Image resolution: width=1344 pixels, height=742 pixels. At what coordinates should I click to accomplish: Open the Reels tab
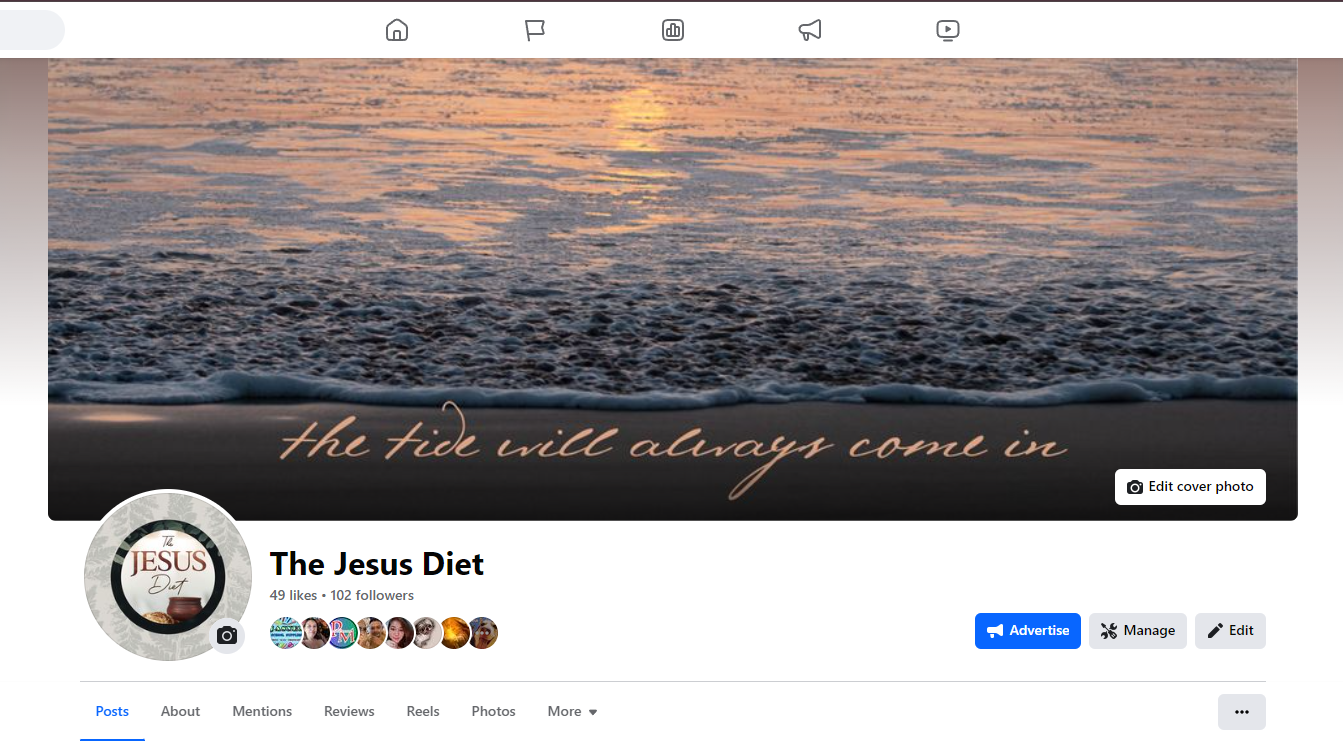[423, 712]
